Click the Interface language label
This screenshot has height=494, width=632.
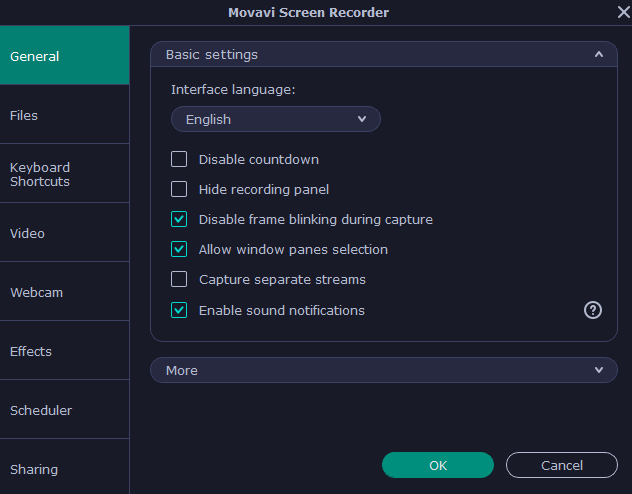(x=233, y=89)
